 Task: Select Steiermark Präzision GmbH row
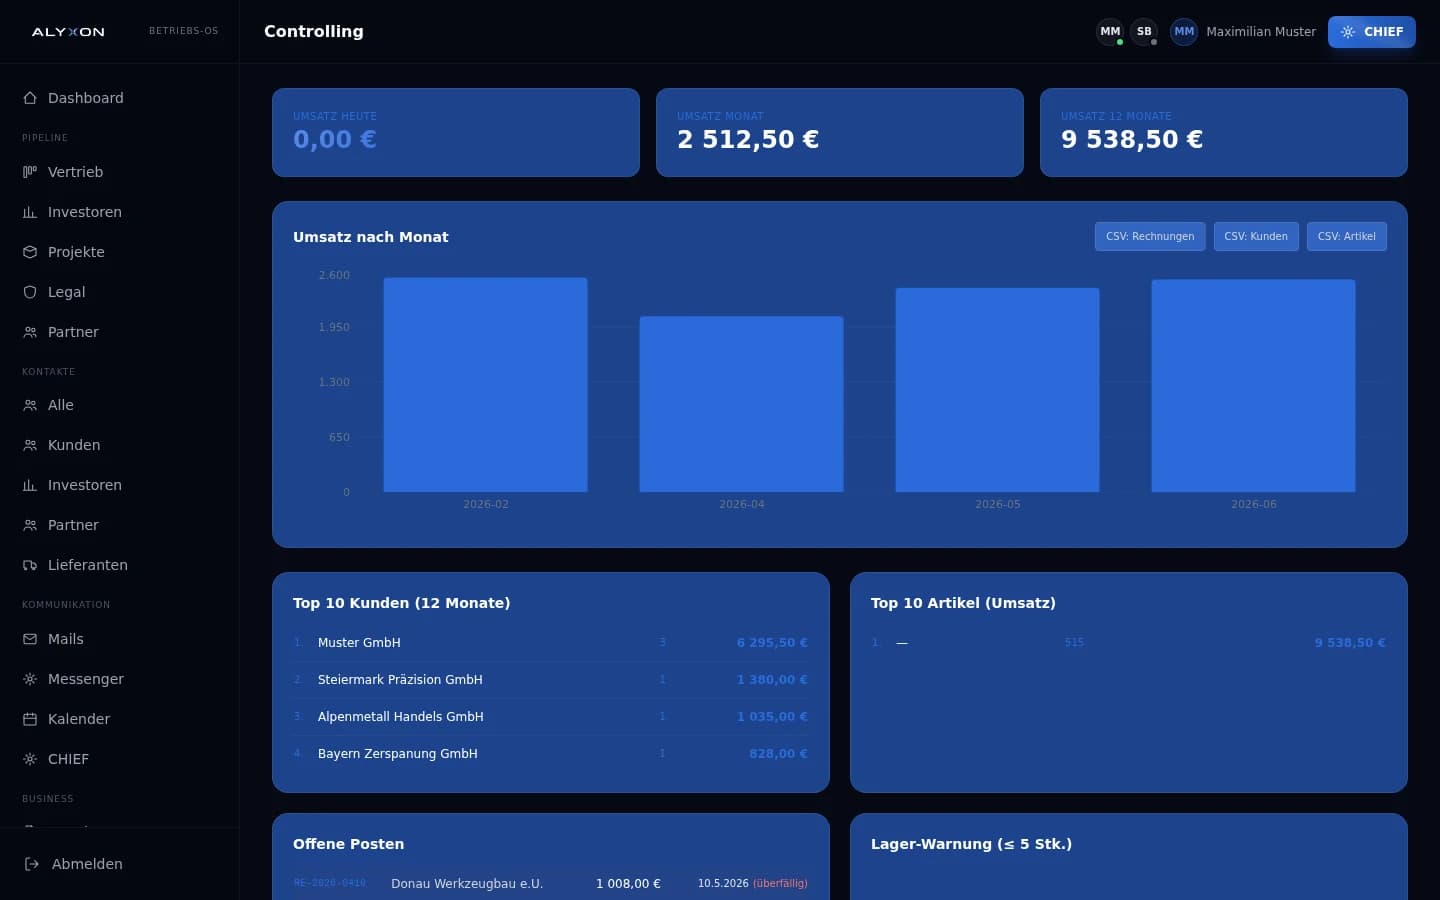click(x=551, y=680)
